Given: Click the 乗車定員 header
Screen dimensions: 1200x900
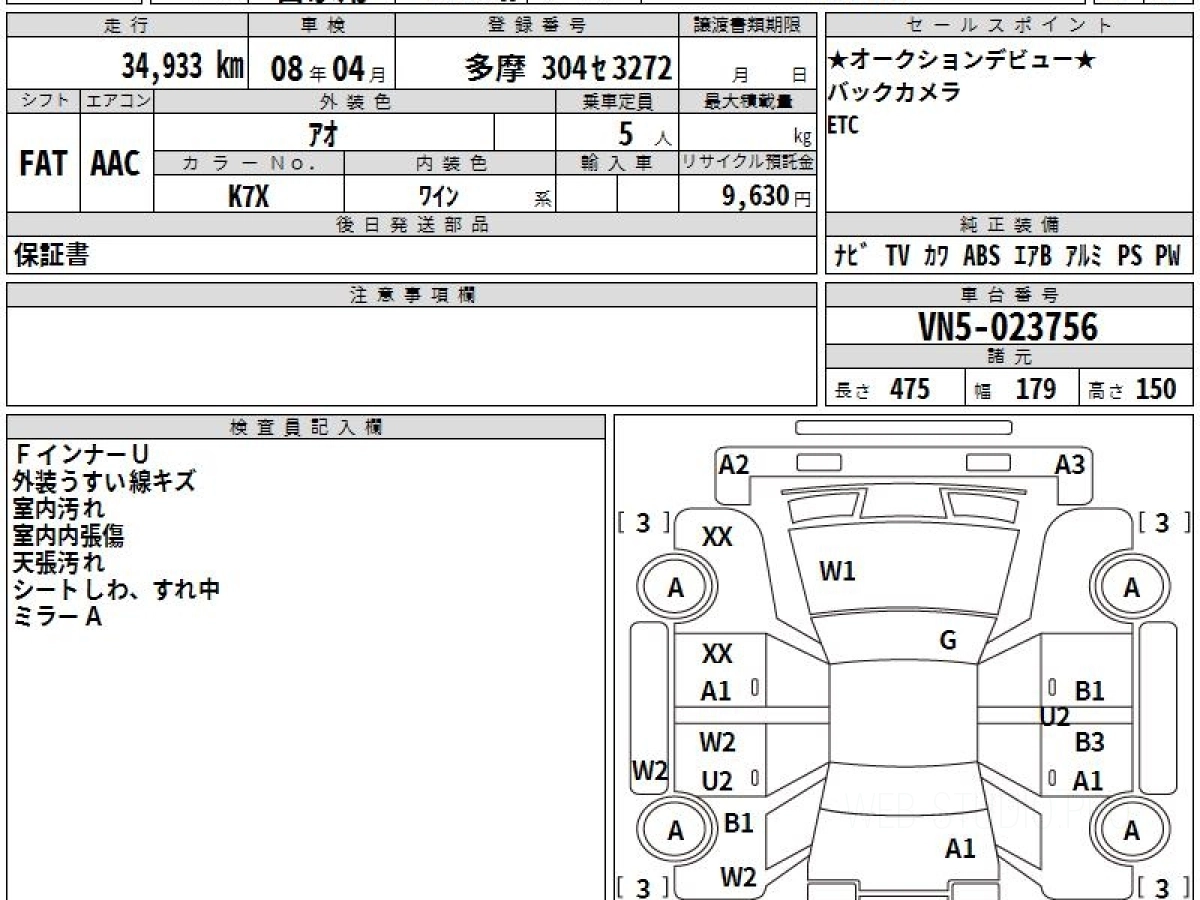Looking at the screenshot, I should pos(617,101).
